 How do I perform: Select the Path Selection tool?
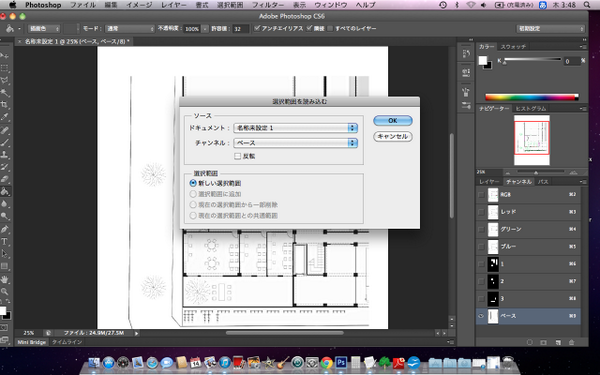[5, 253]
